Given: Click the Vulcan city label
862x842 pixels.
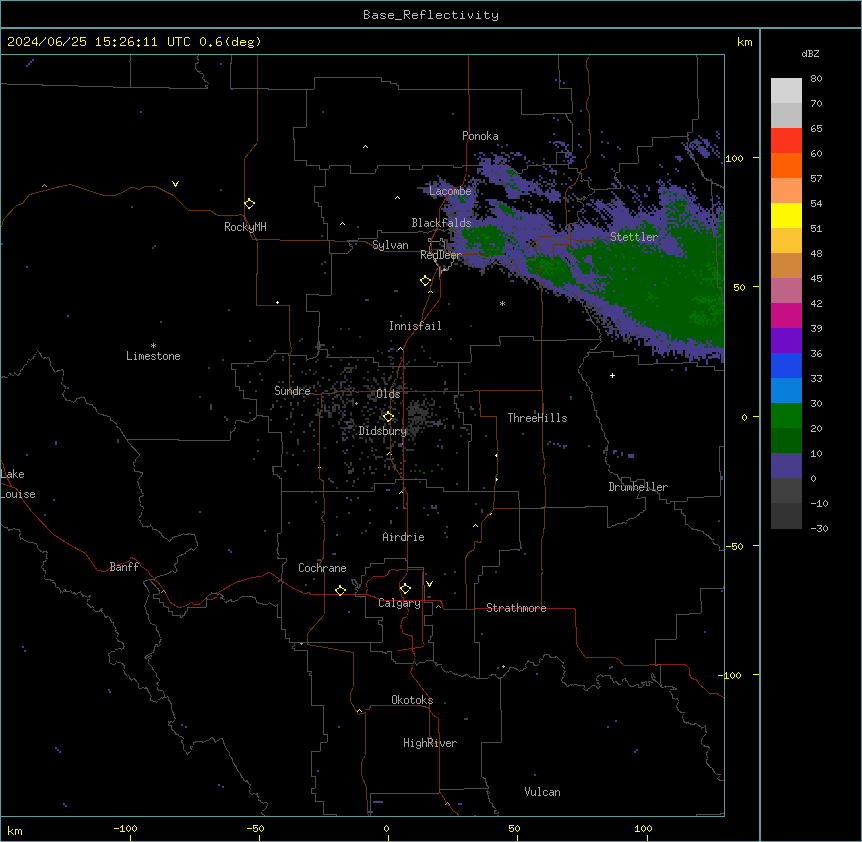Looking at the screenshot, I should (542, 792).
